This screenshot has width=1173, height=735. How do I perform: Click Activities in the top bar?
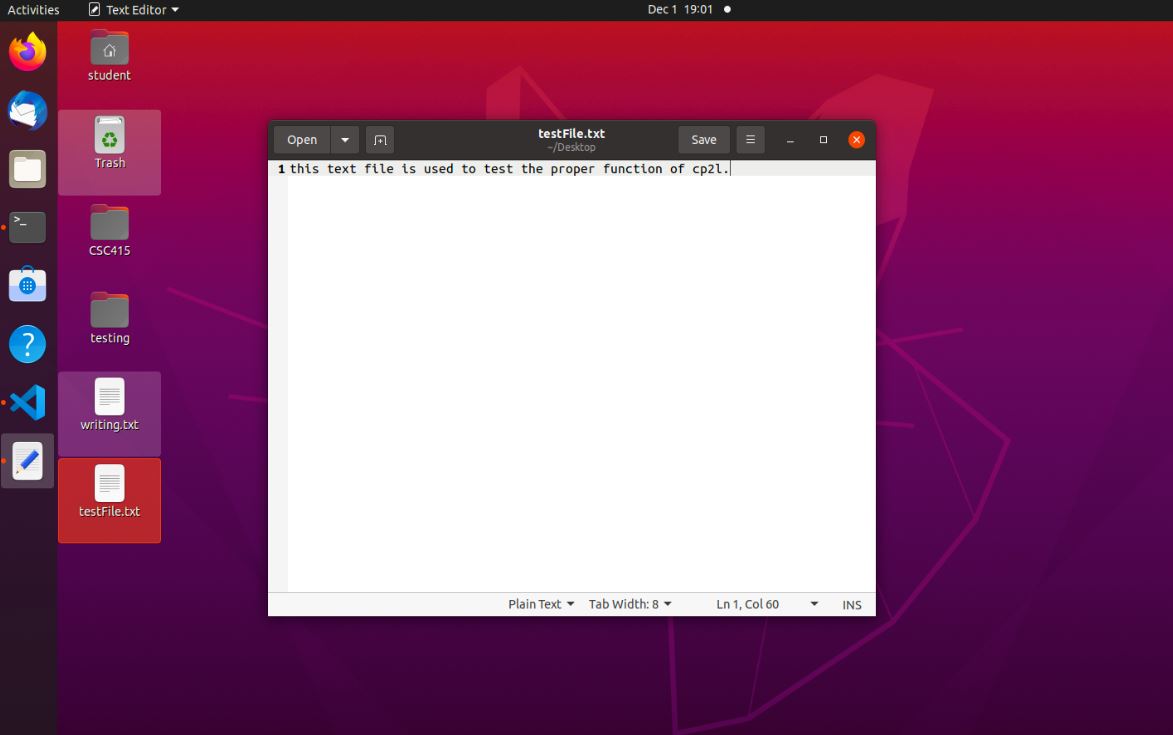point(33,10)
